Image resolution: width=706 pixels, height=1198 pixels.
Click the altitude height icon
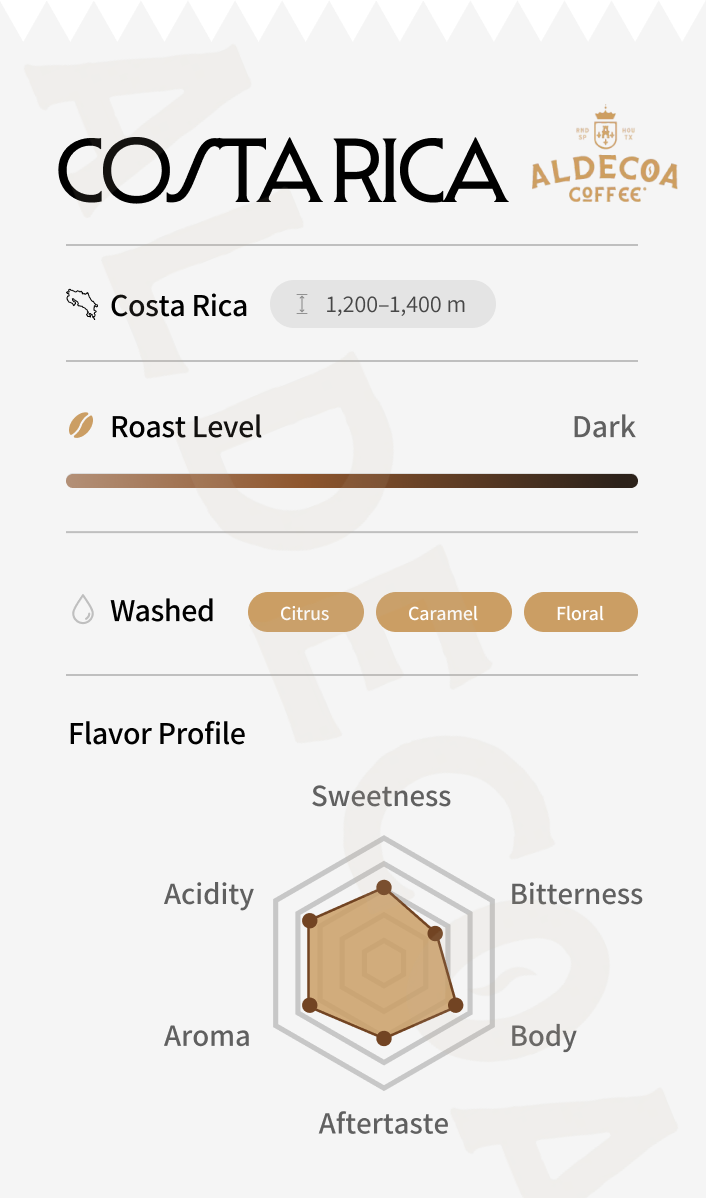click(302, 304)
